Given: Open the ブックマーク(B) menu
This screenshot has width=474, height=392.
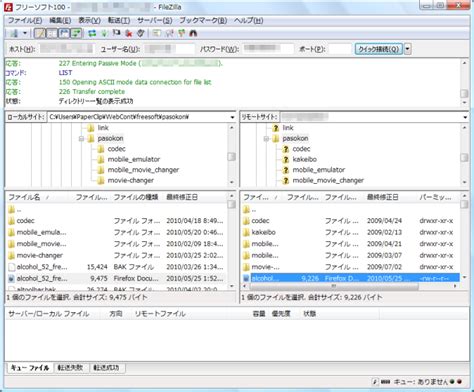Looking at the screenshot, I should (x=203, y=21).
